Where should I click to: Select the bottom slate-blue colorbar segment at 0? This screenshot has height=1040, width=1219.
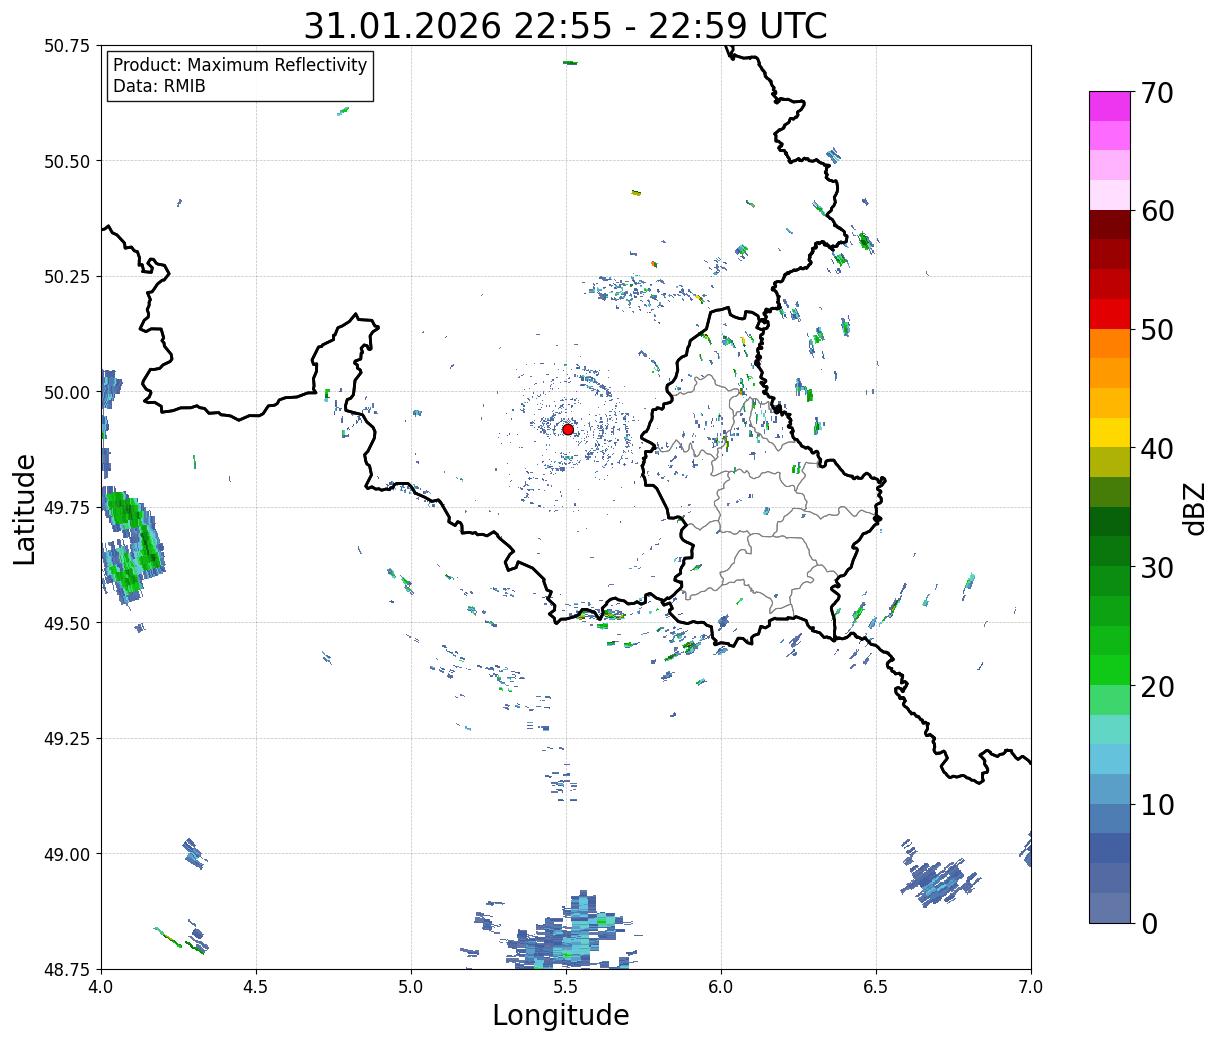point(1109,908)
